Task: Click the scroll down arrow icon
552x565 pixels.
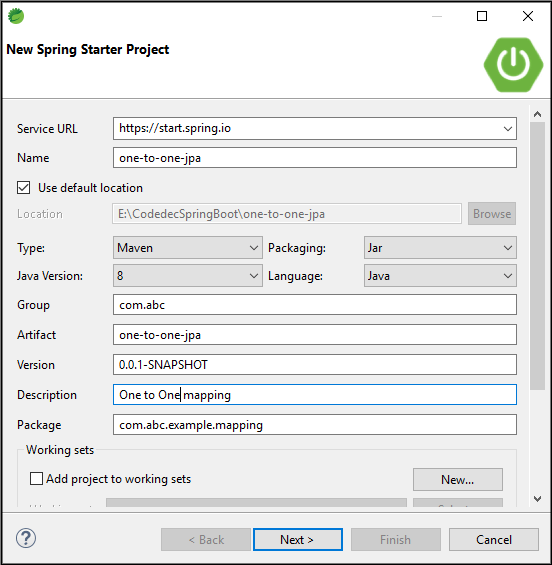Action: 537,499
